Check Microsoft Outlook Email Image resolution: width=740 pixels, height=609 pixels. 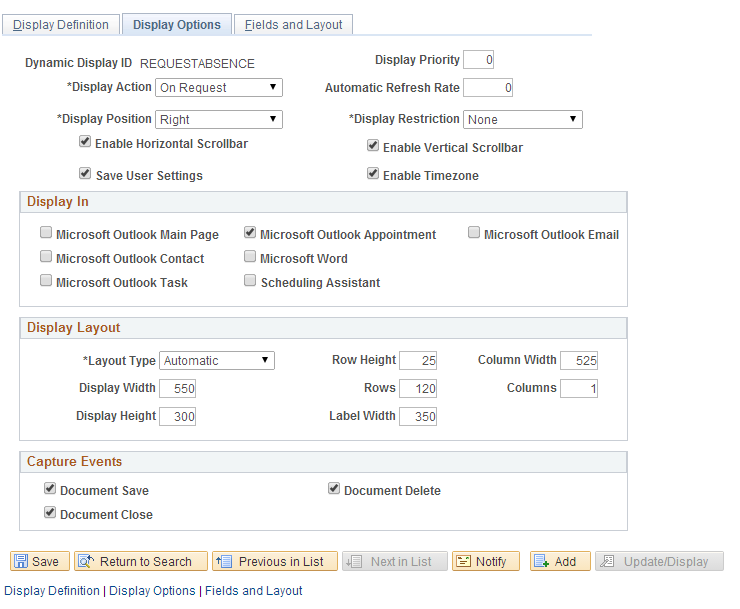point(474,232)
